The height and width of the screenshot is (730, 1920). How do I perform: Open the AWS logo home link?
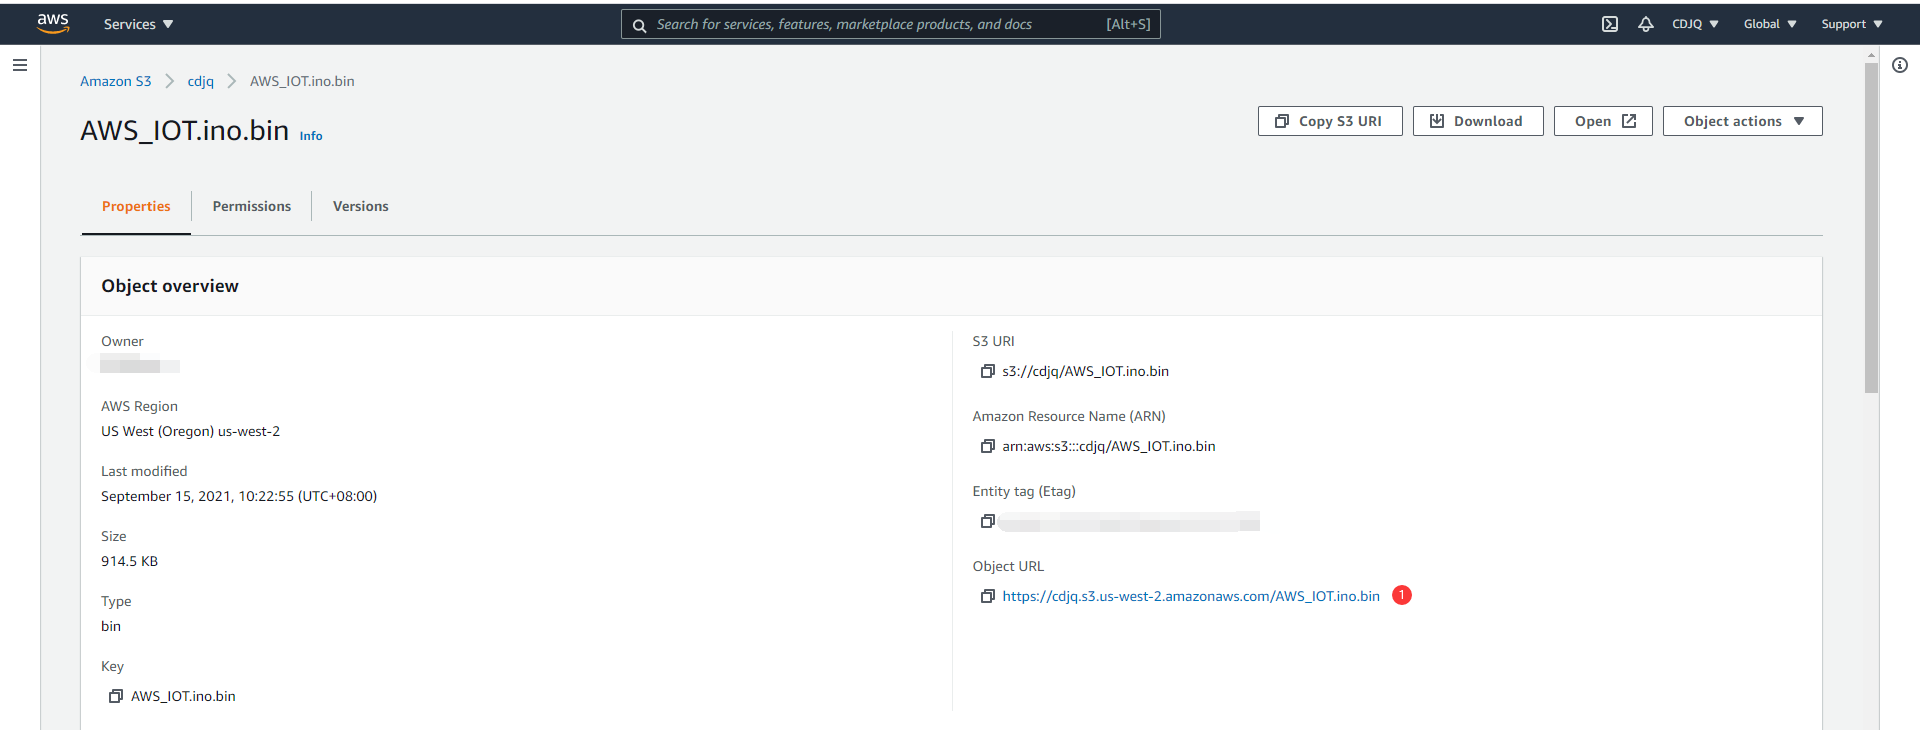[x=53, y=24]
